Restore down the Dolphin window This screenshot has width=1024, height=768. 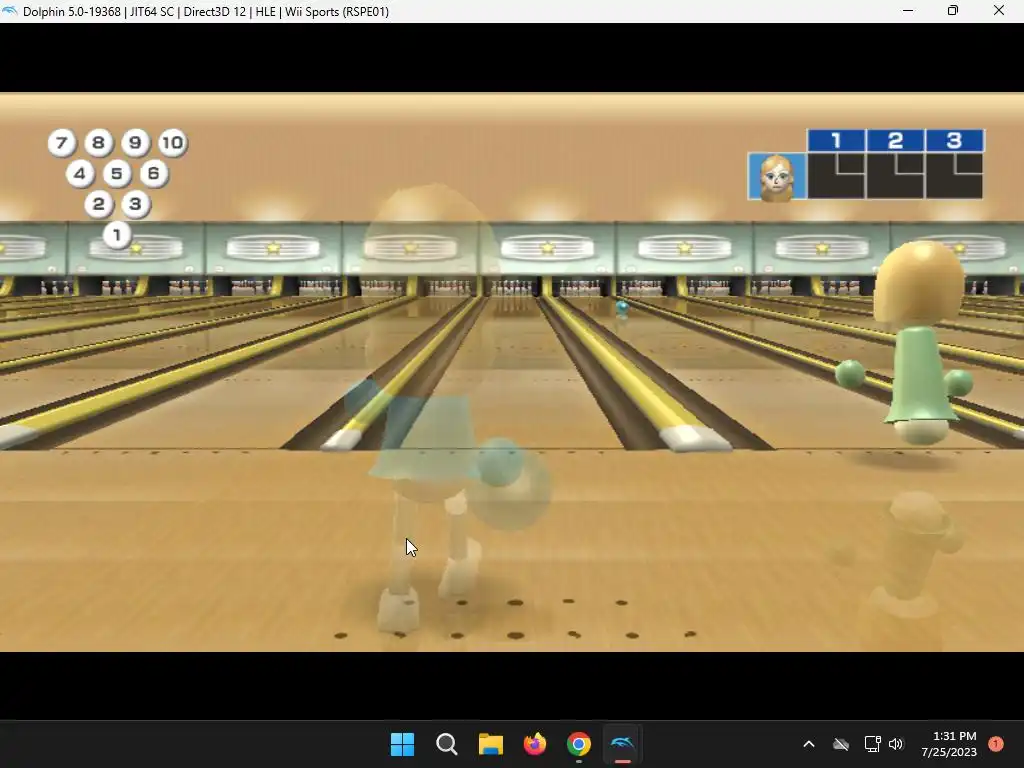coord(953,11)
